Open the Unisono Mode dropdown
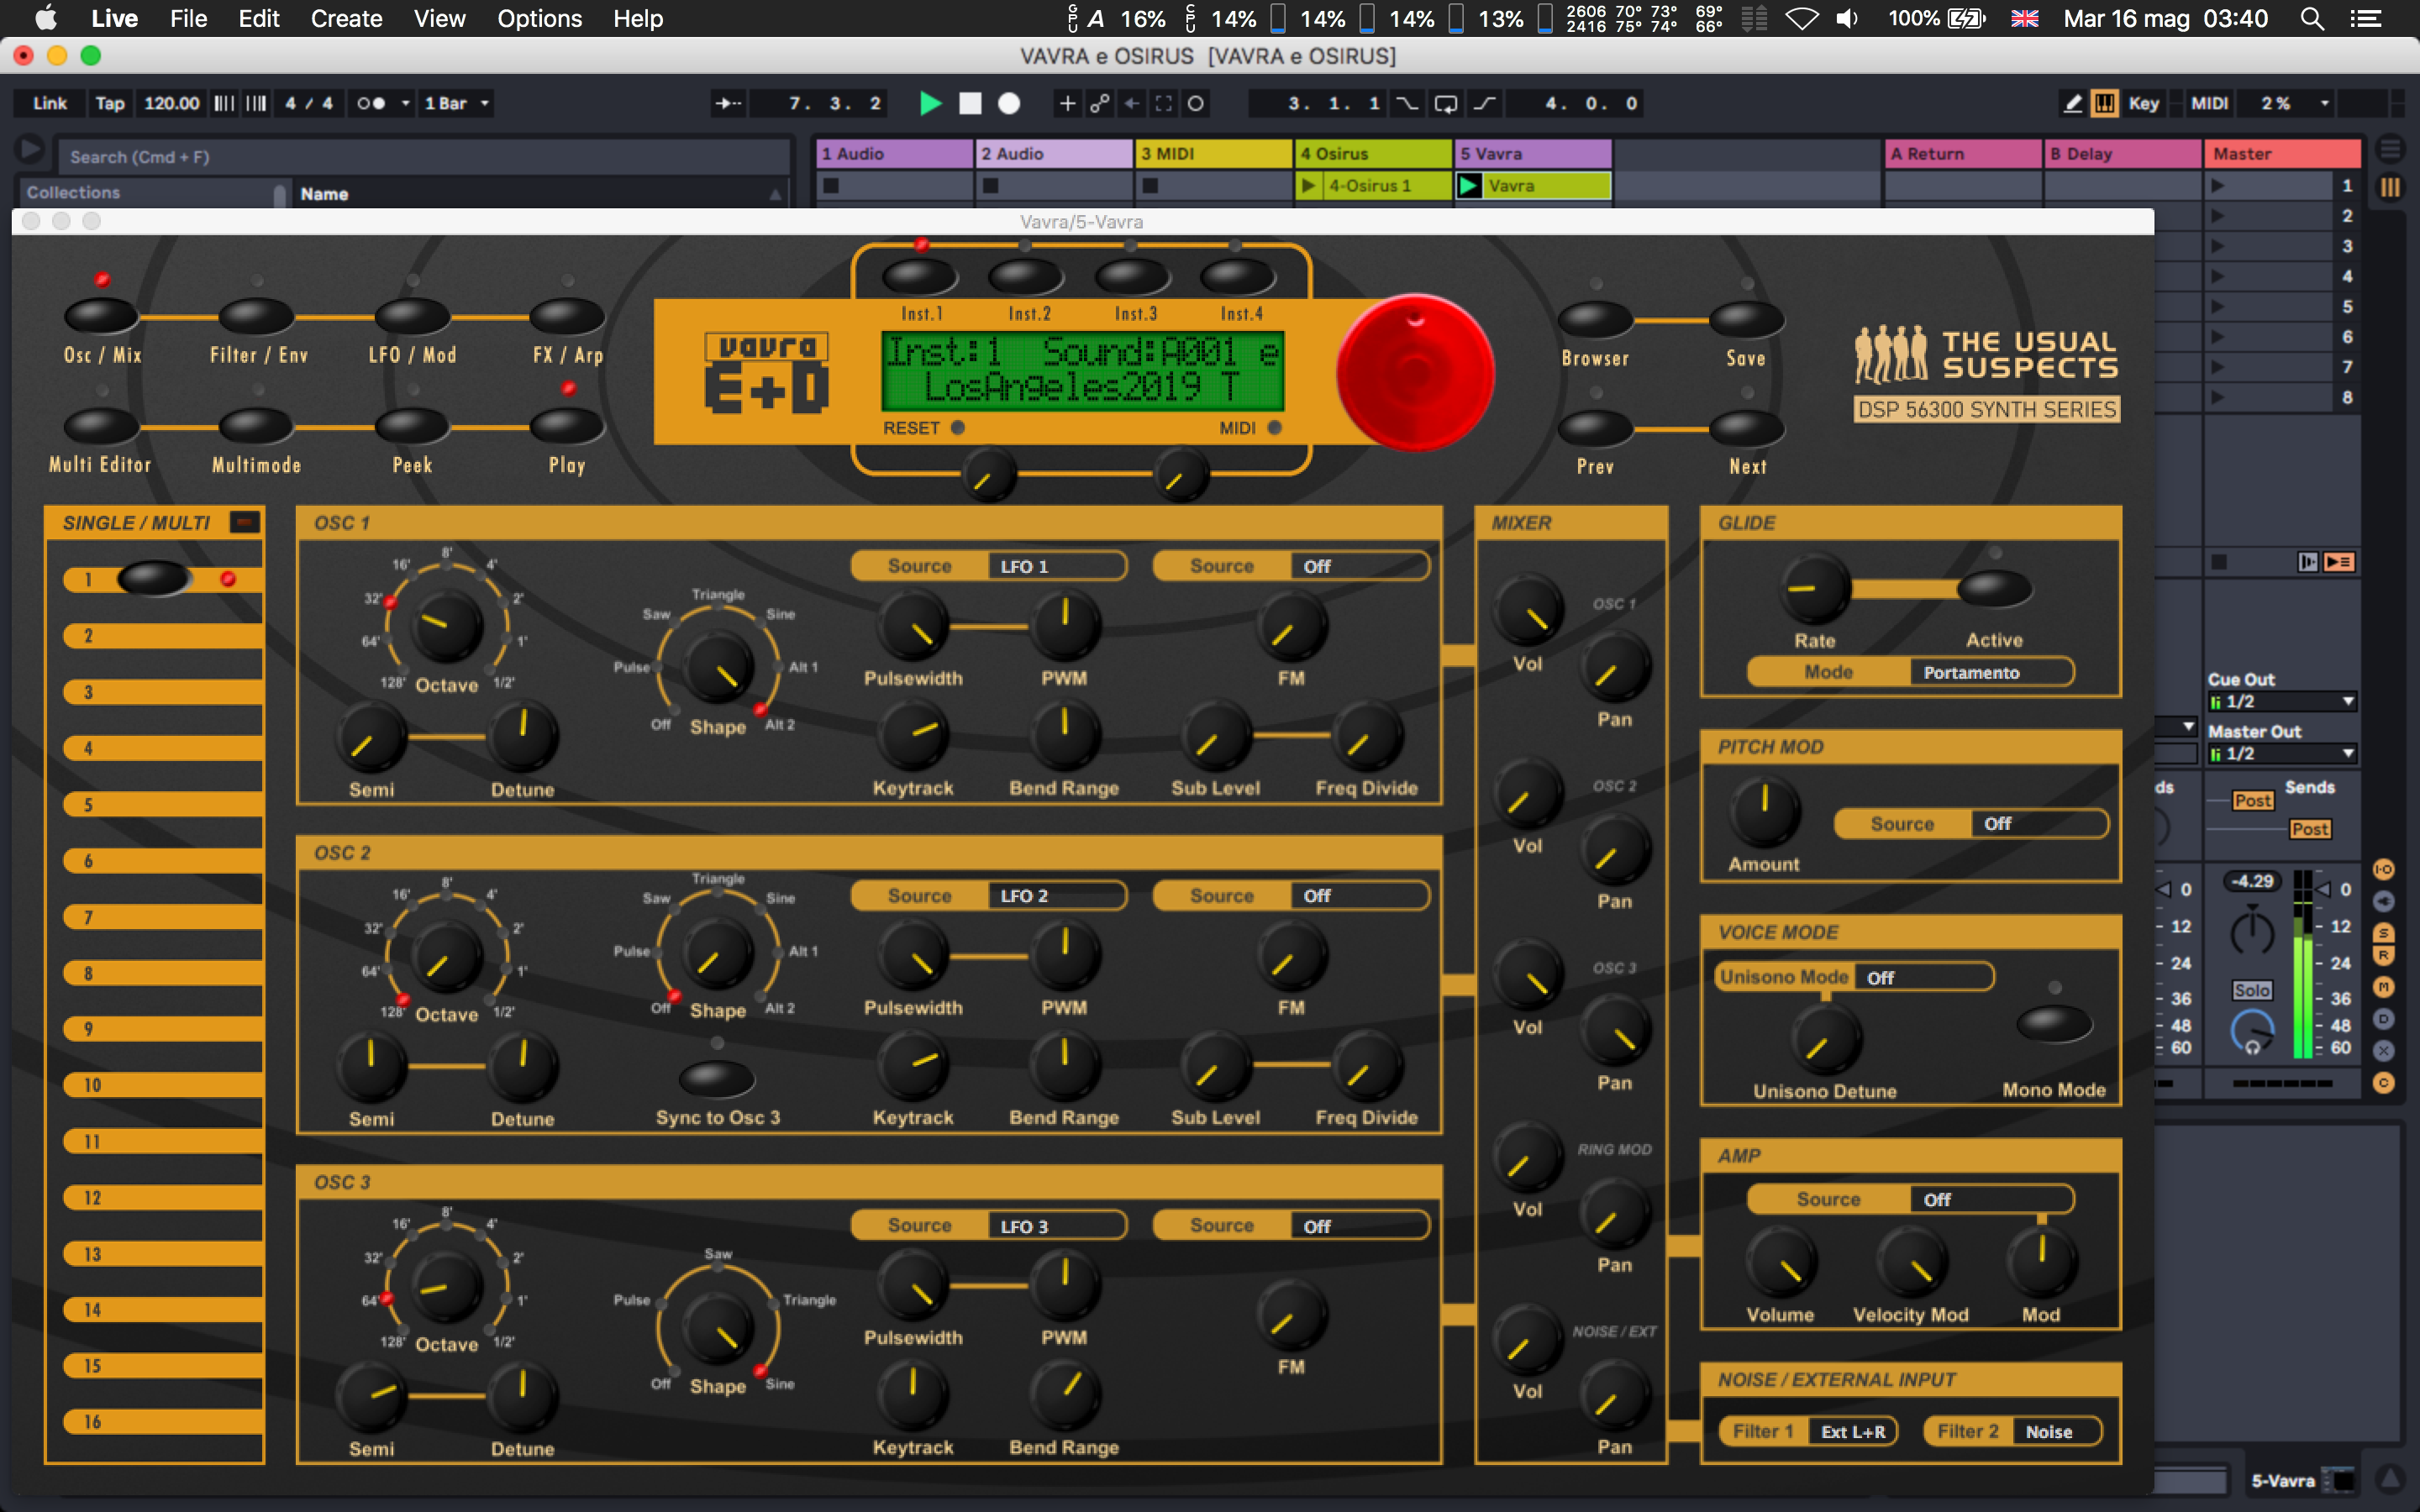Viewport: 2420px width, 1512px height. [x=1924, y=977]
